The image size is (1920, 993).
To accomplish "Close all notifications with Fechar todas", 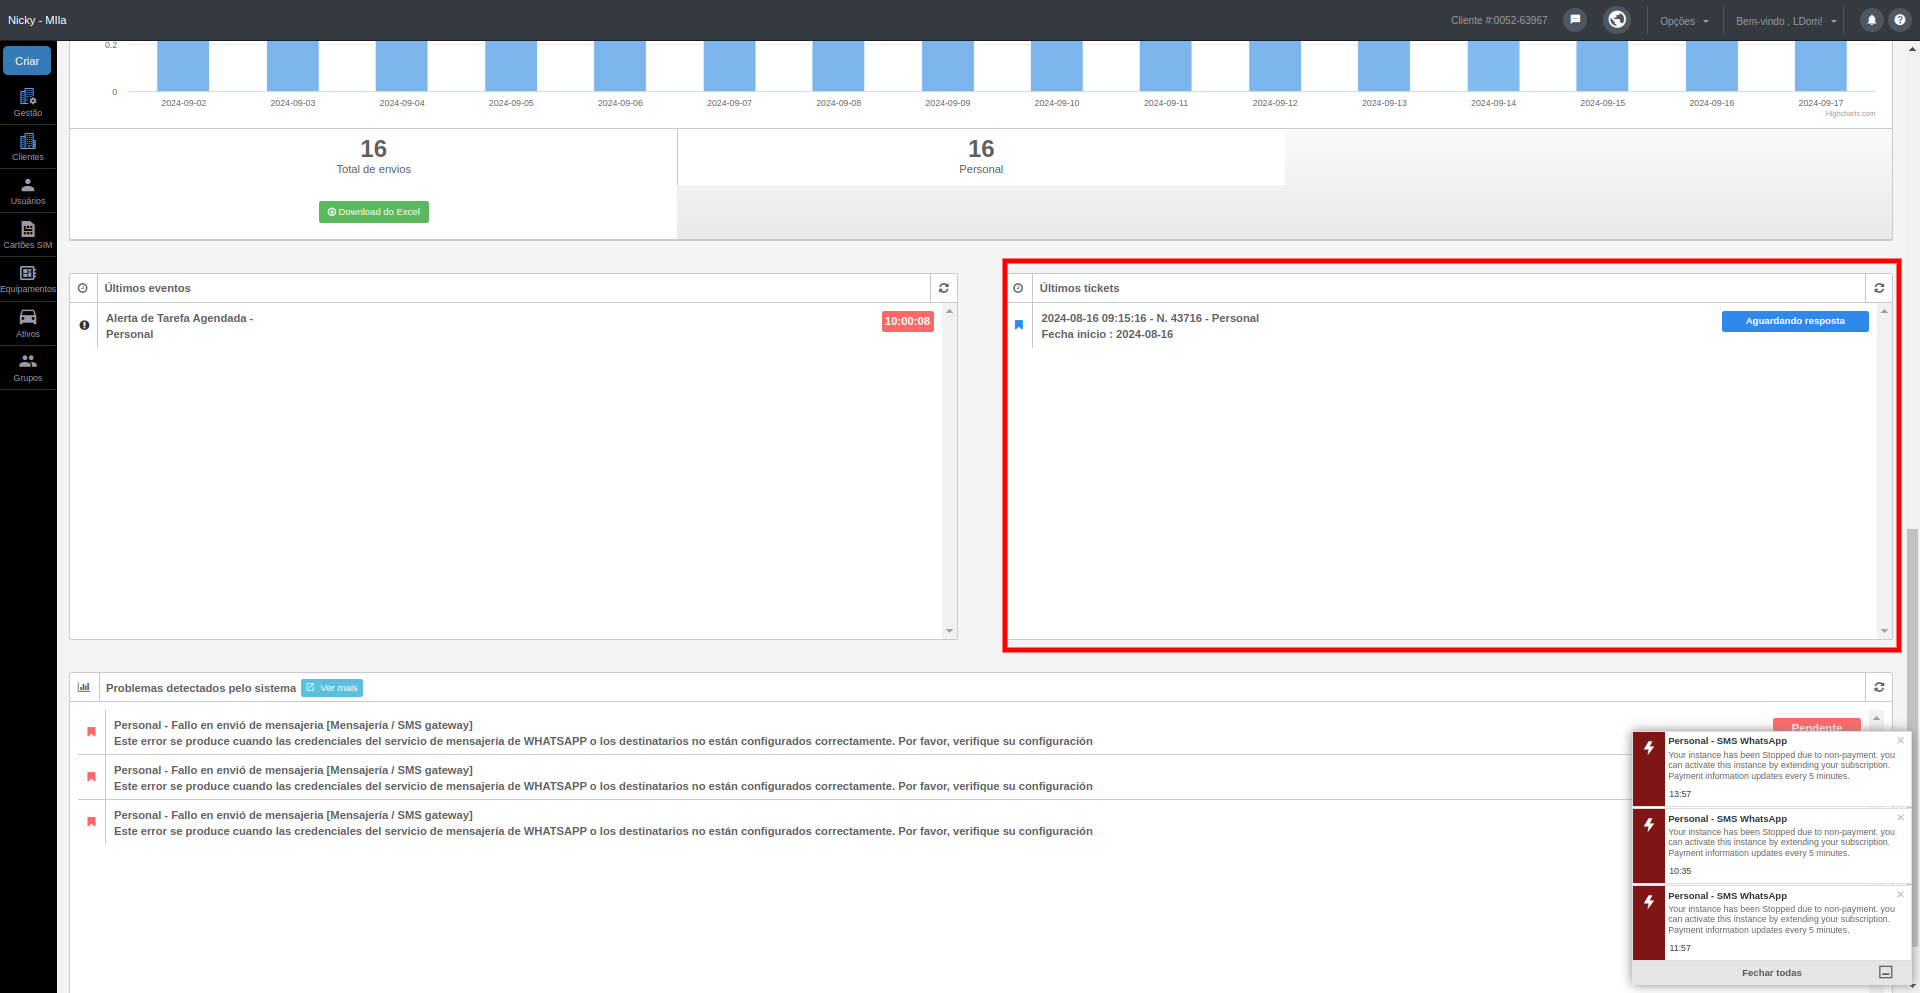I will click(x=1771, y=973).
